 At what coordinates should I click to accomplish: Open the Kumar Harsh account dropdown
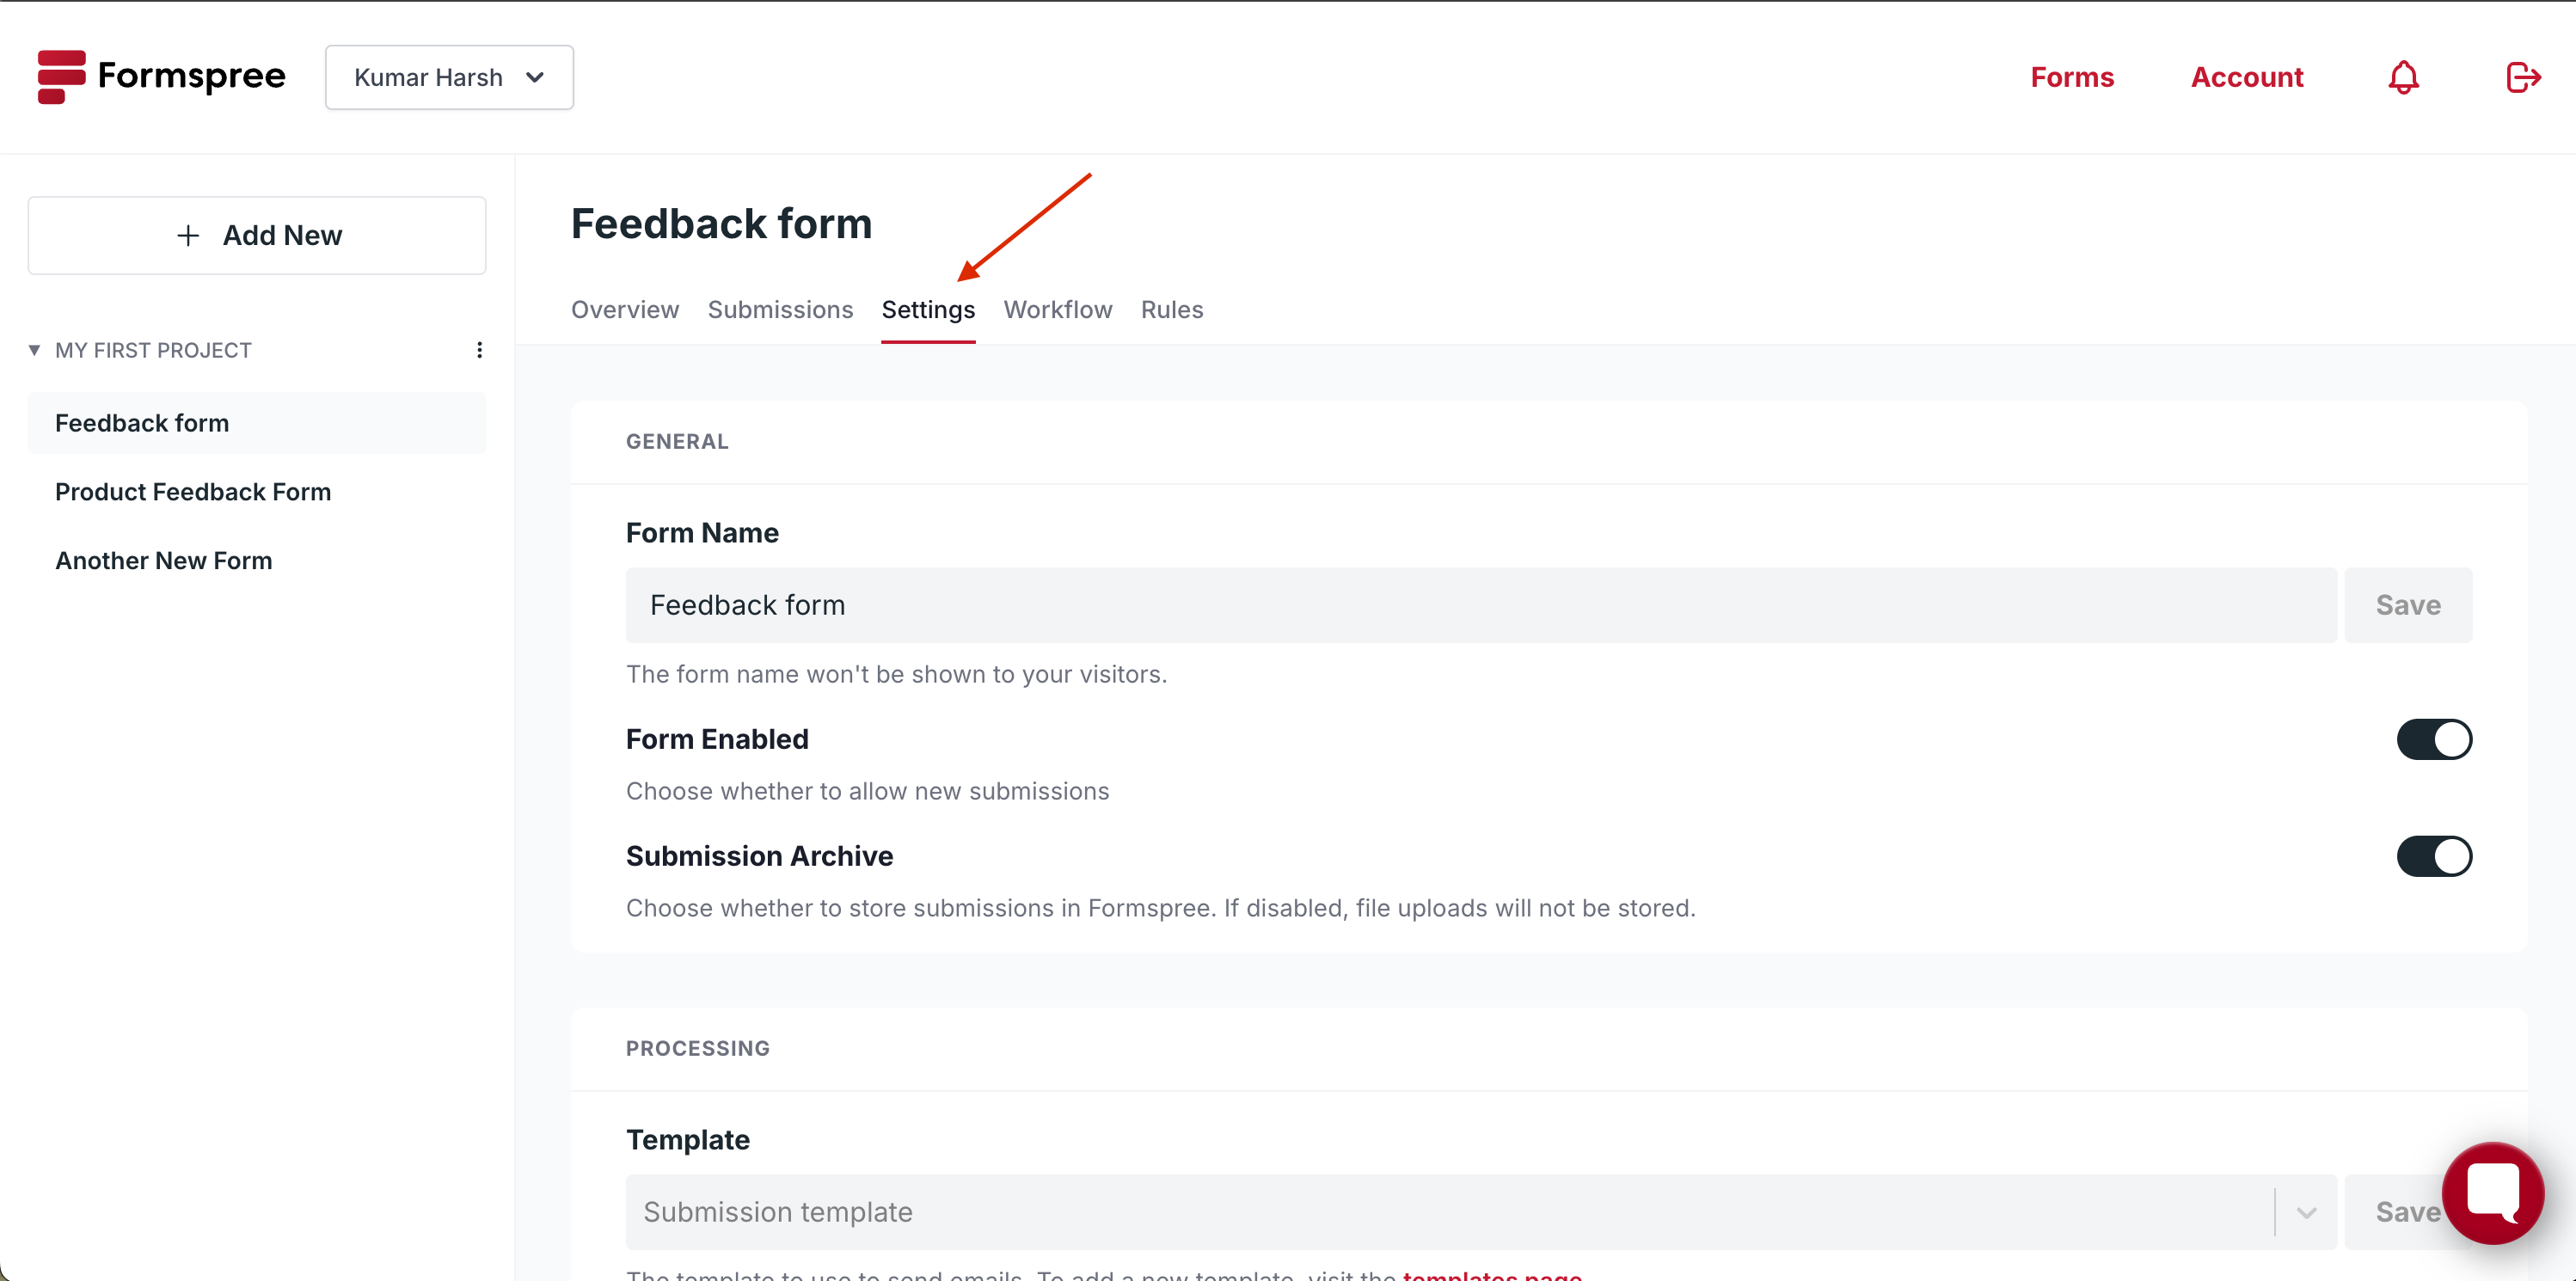[449, 77]
